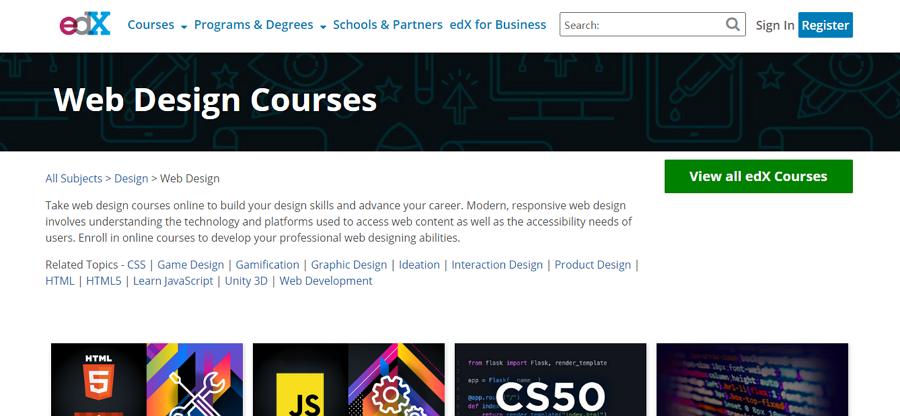The image size is (900, 416).
Task: Open Schools & Partners menu item
Action: pos(387,25)
